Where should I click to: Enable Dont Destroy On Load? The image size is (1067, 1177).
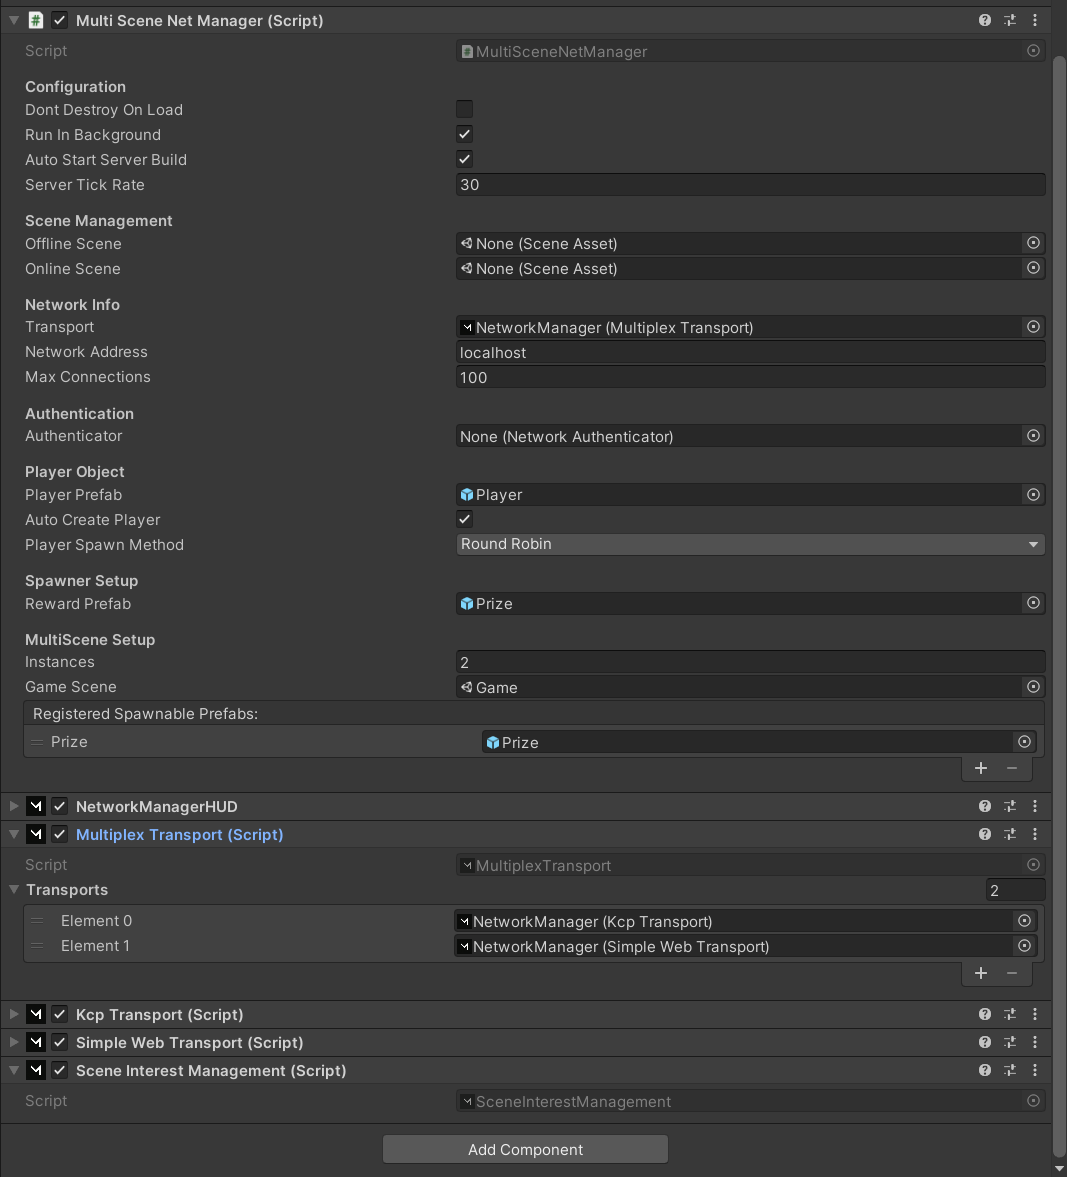click(x=464, y=108)
